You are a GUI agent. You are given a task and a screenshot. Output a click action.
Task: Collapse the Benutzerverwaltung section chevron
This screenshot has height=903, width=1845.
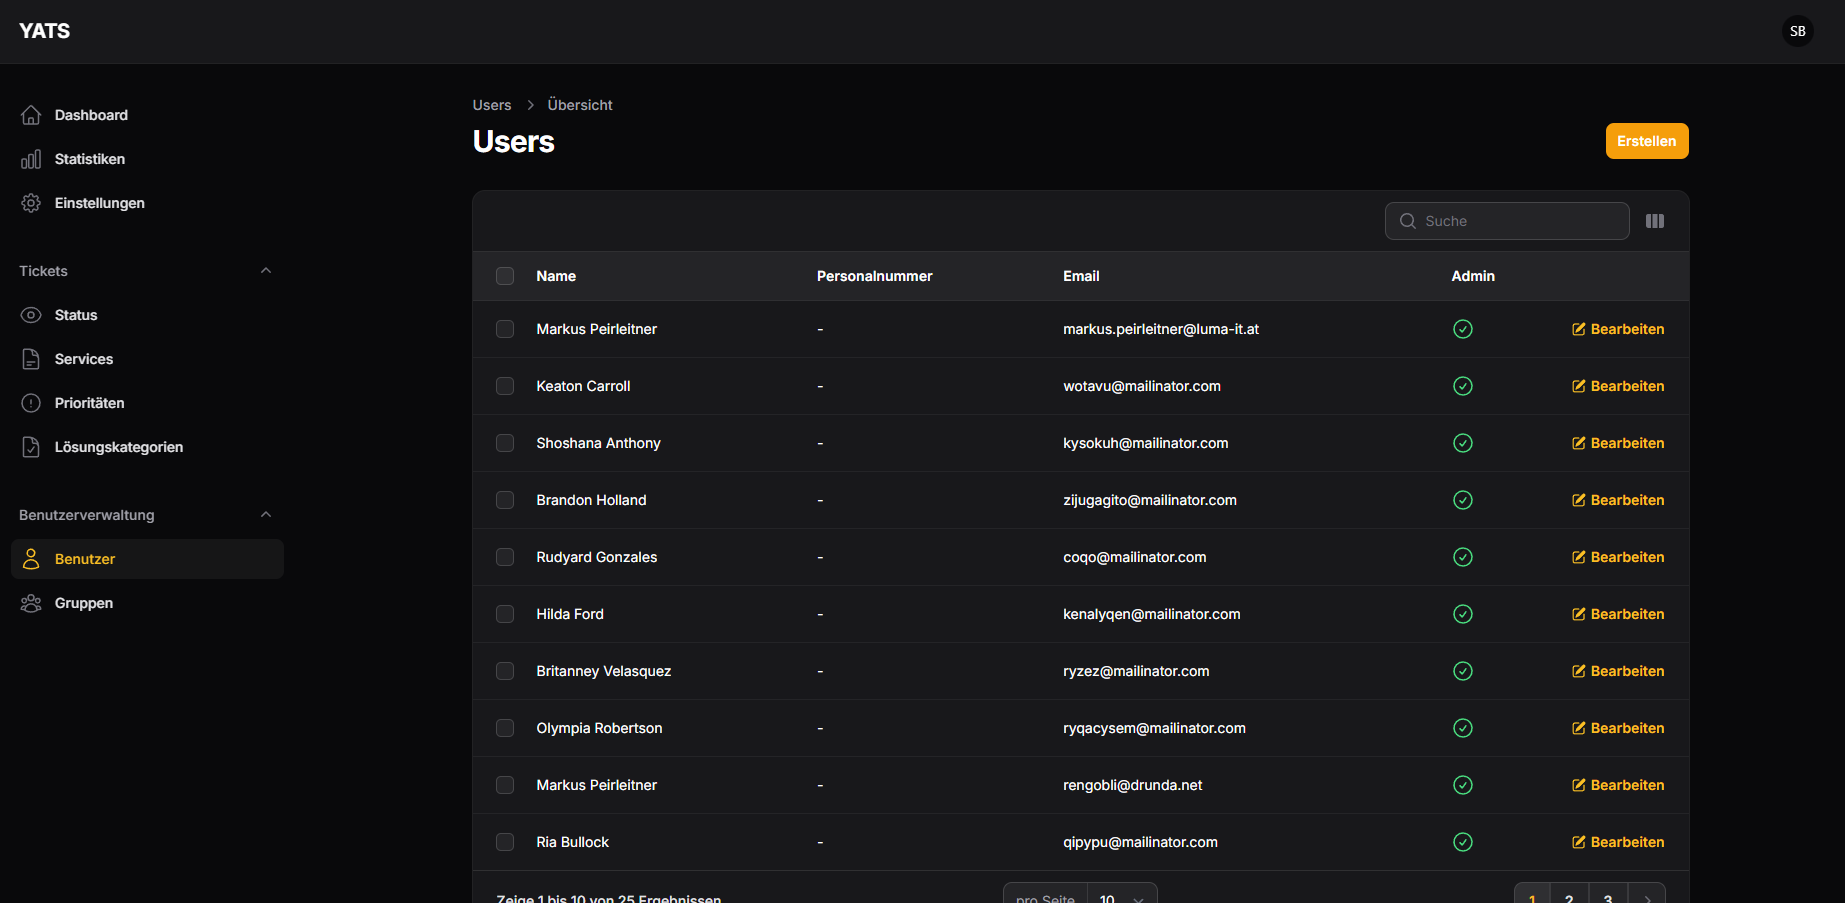pos(266,515)
